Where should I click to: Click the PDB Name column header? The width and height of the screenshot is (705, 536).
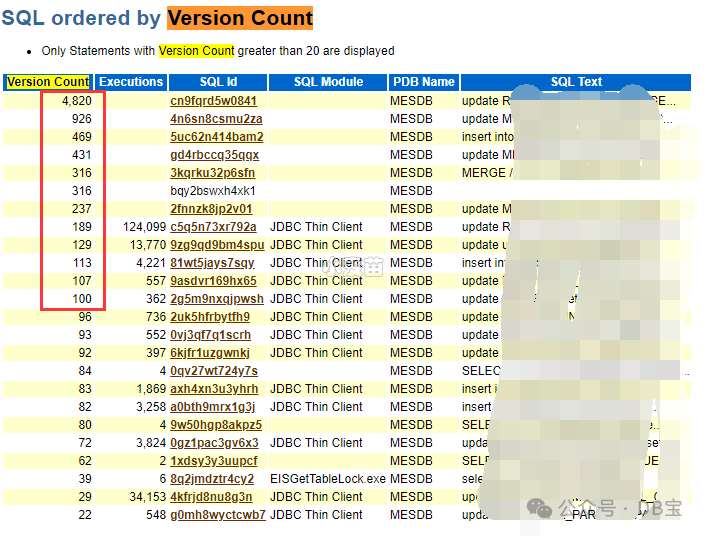click(424, 82)
